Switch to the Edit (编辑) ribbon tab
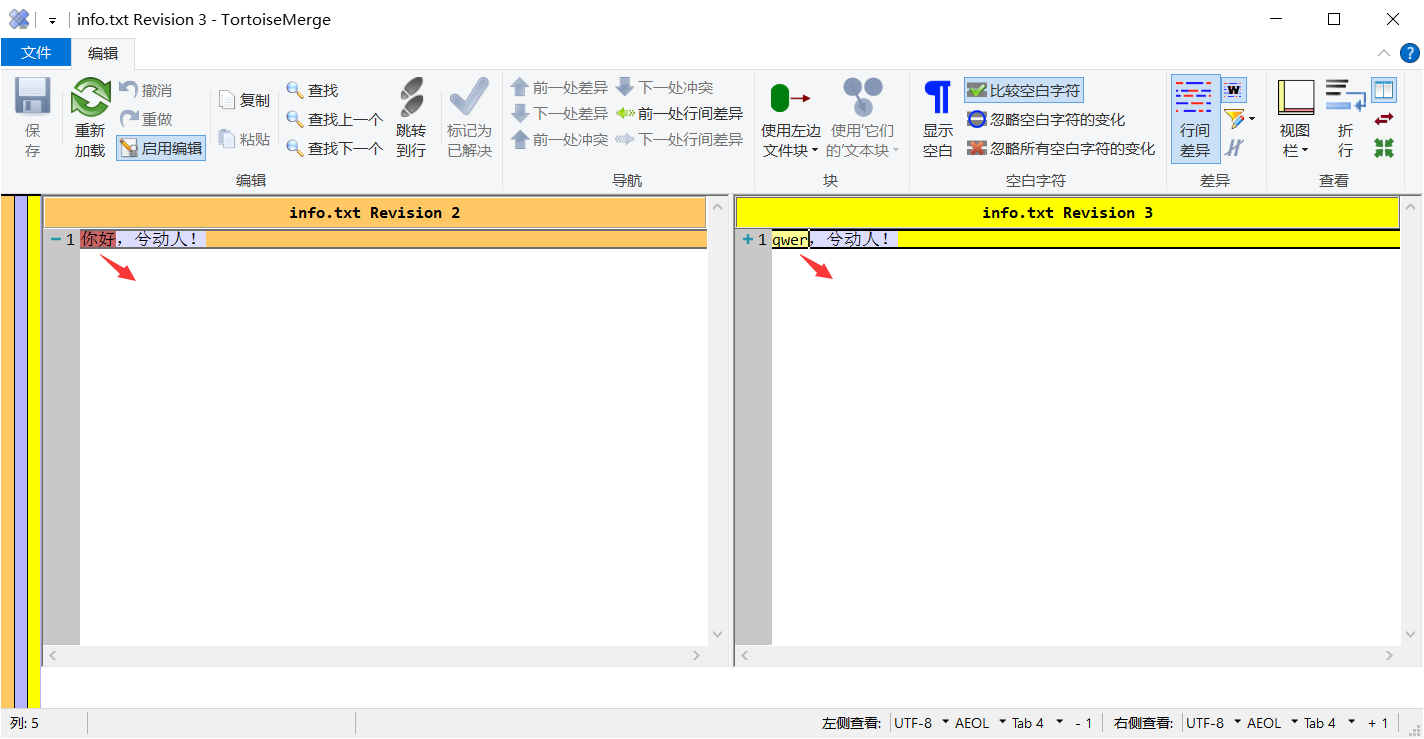 pyautogui.click(x=103, y=54)
